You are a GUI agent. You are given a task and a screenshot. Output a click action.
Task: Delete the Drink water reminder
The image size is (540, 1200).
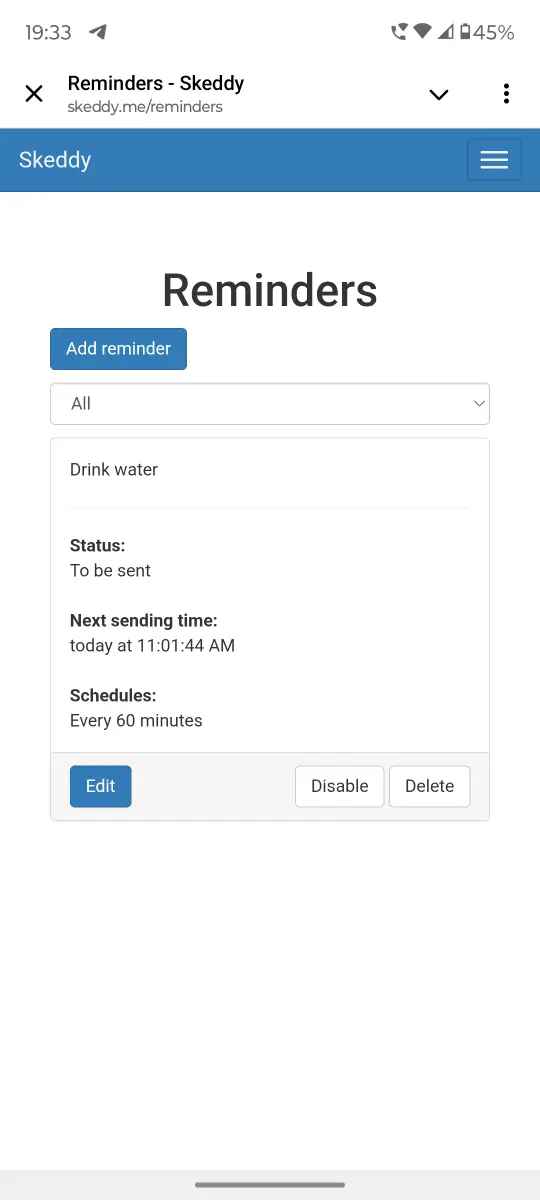pos(430,786)
